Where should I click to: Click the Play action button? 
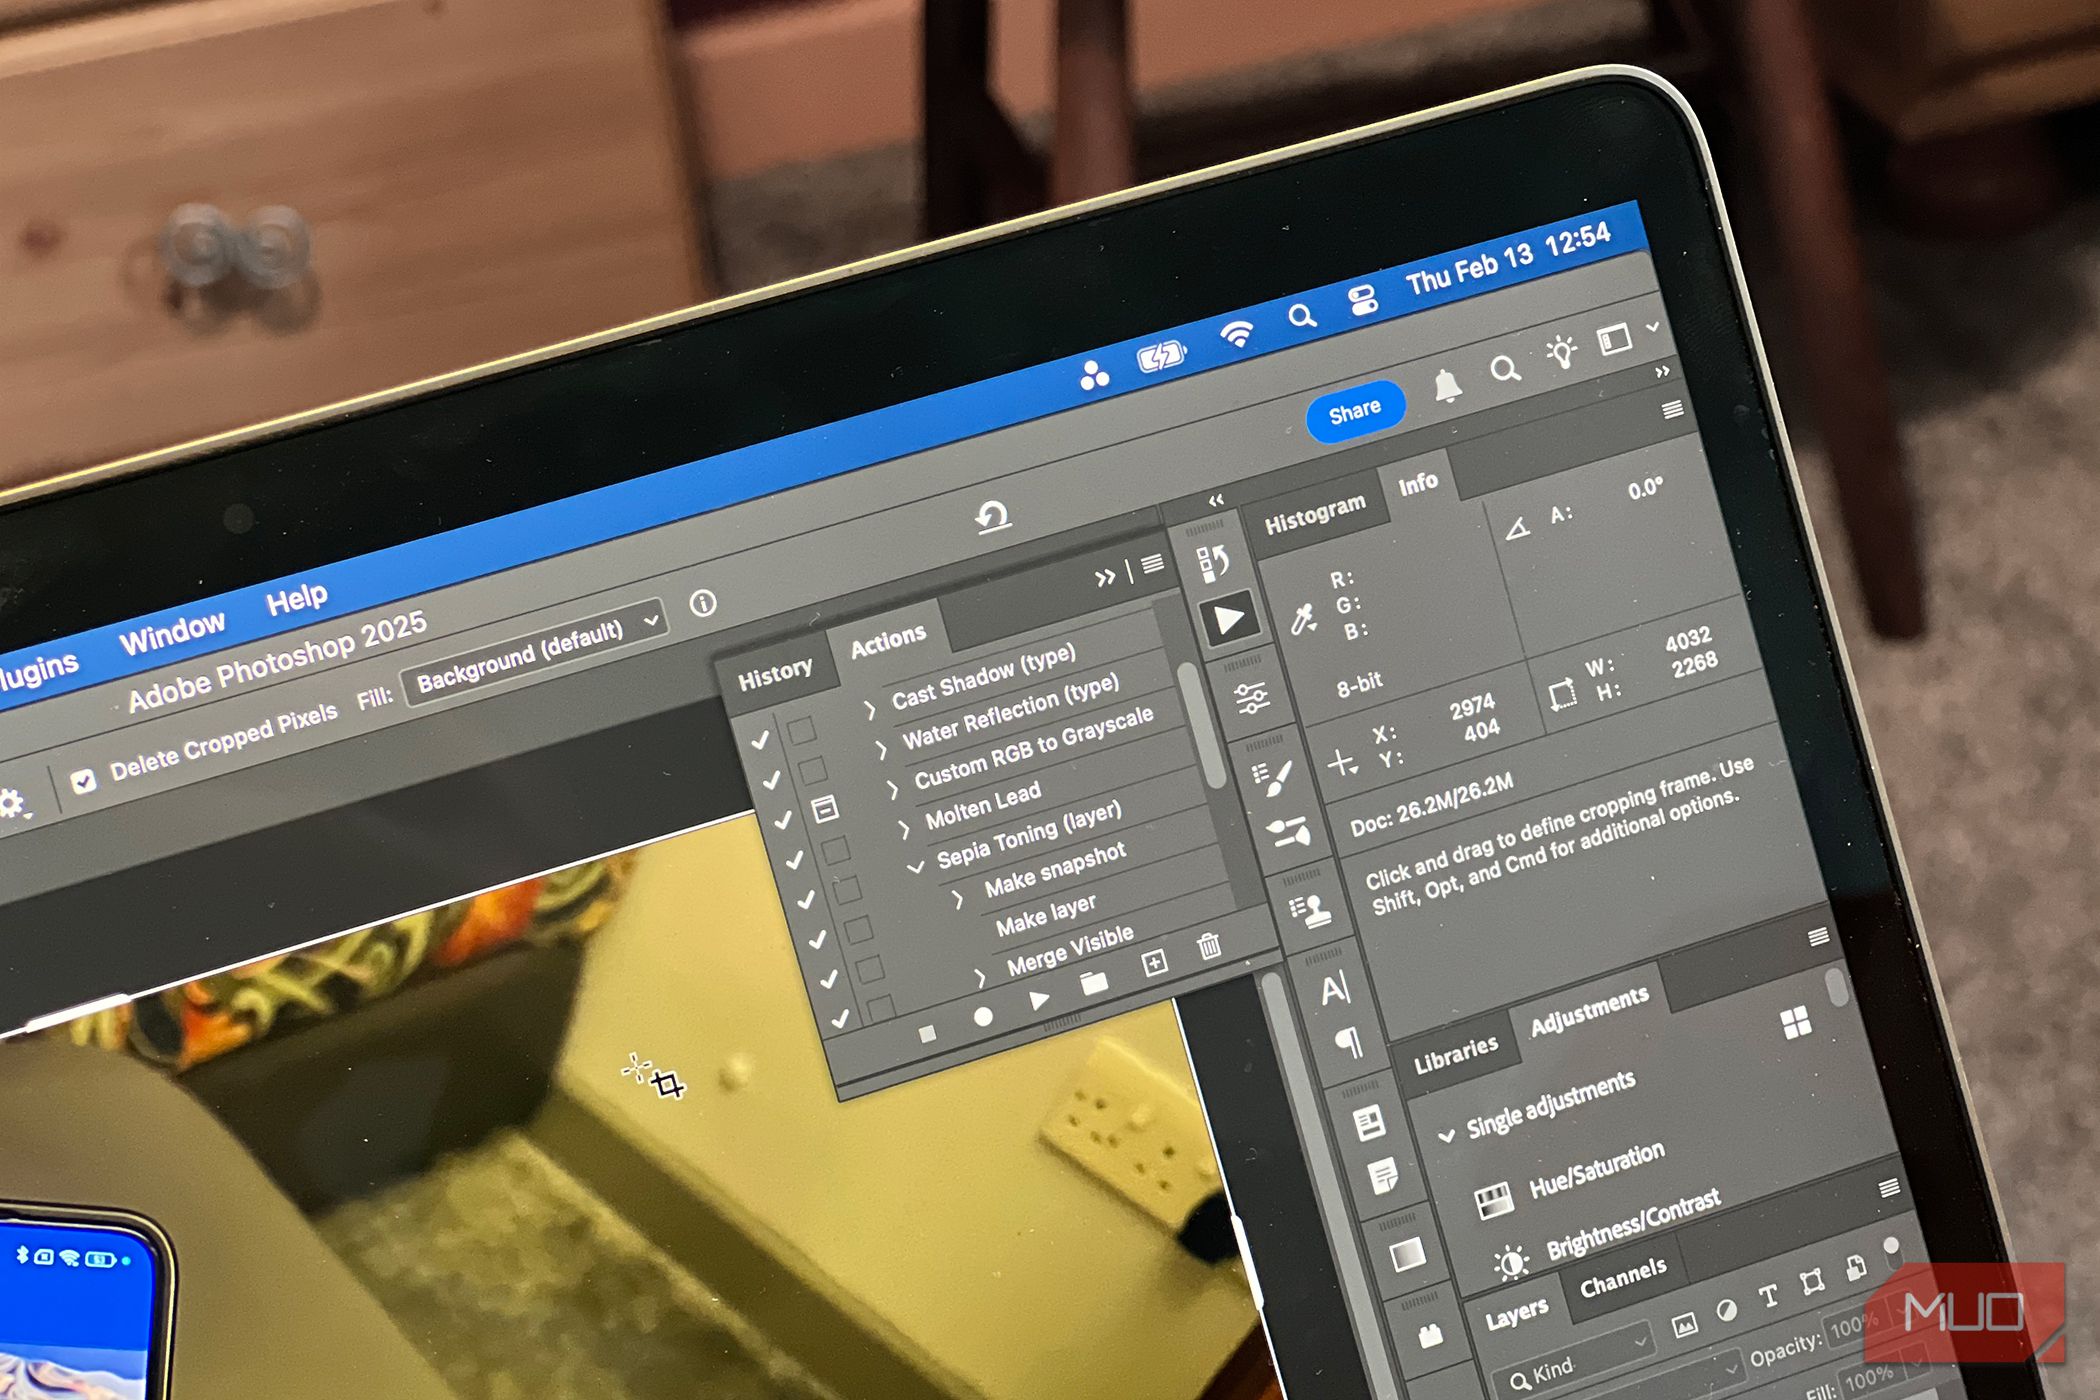pos(1040,999)
